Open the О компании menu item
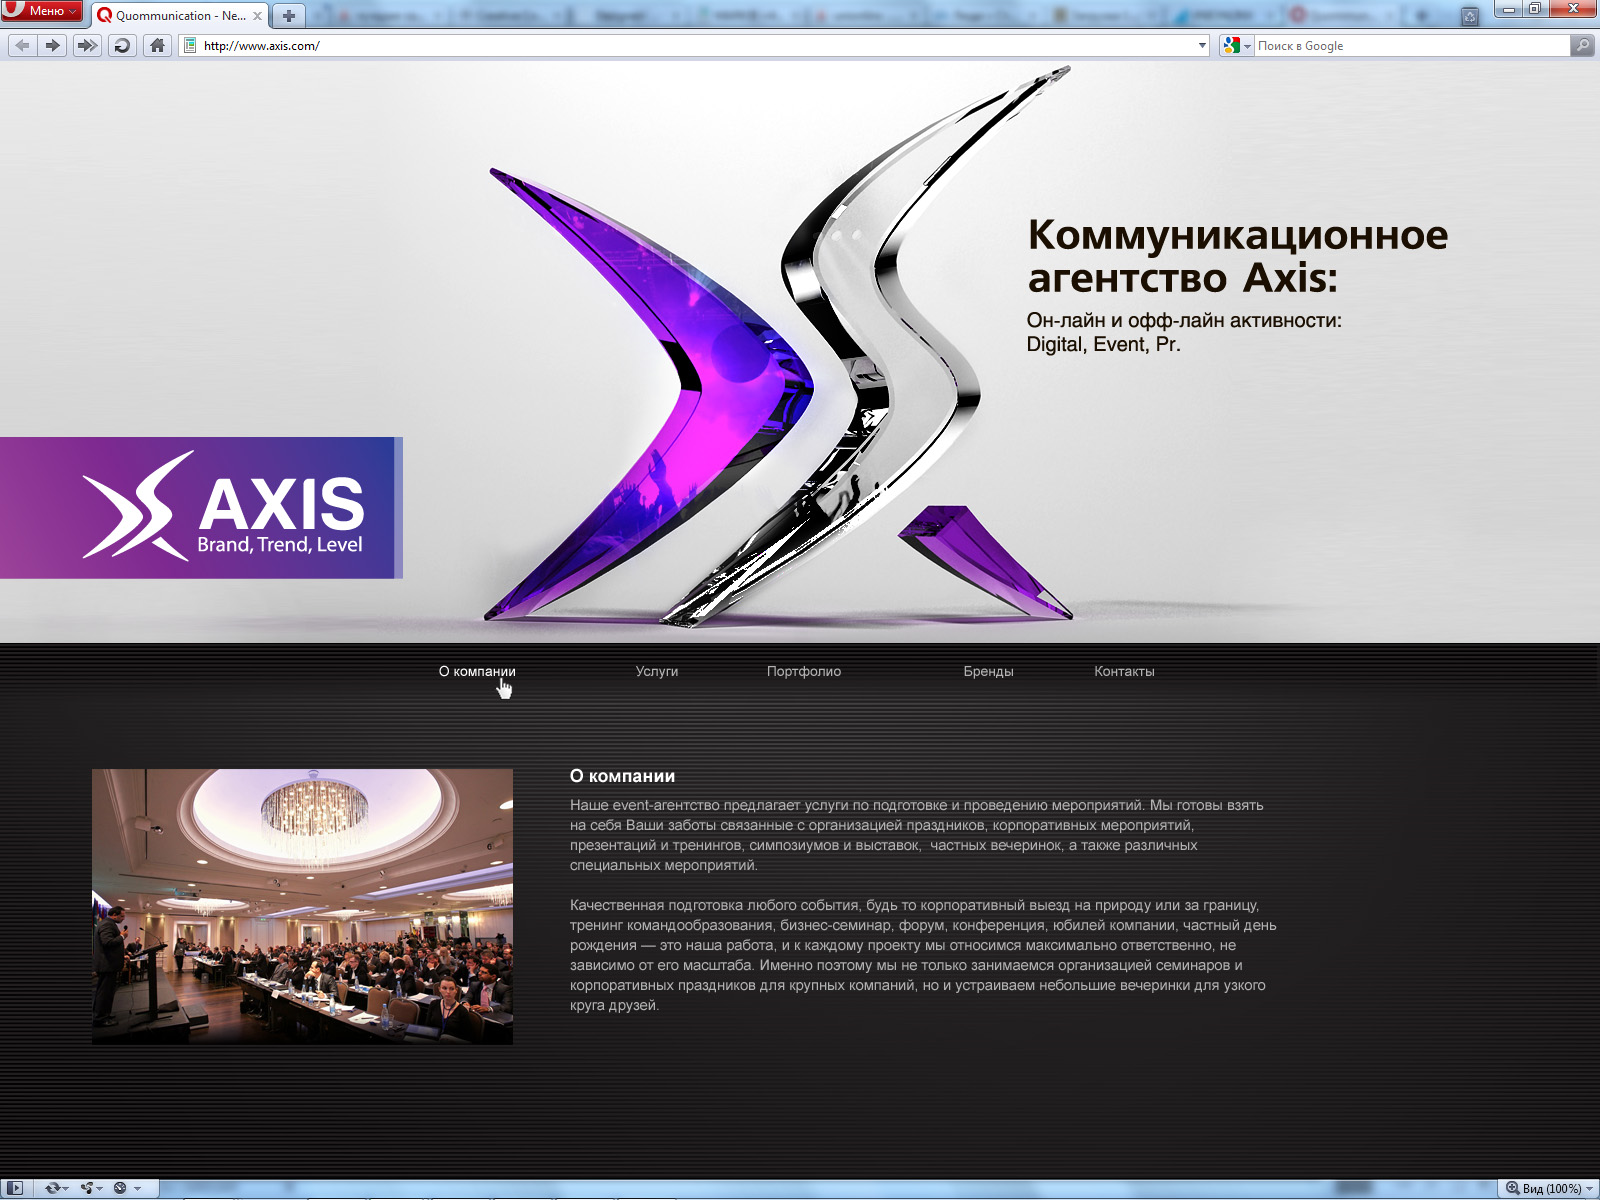This screenshot has height=1200, width=1600. 477,671
